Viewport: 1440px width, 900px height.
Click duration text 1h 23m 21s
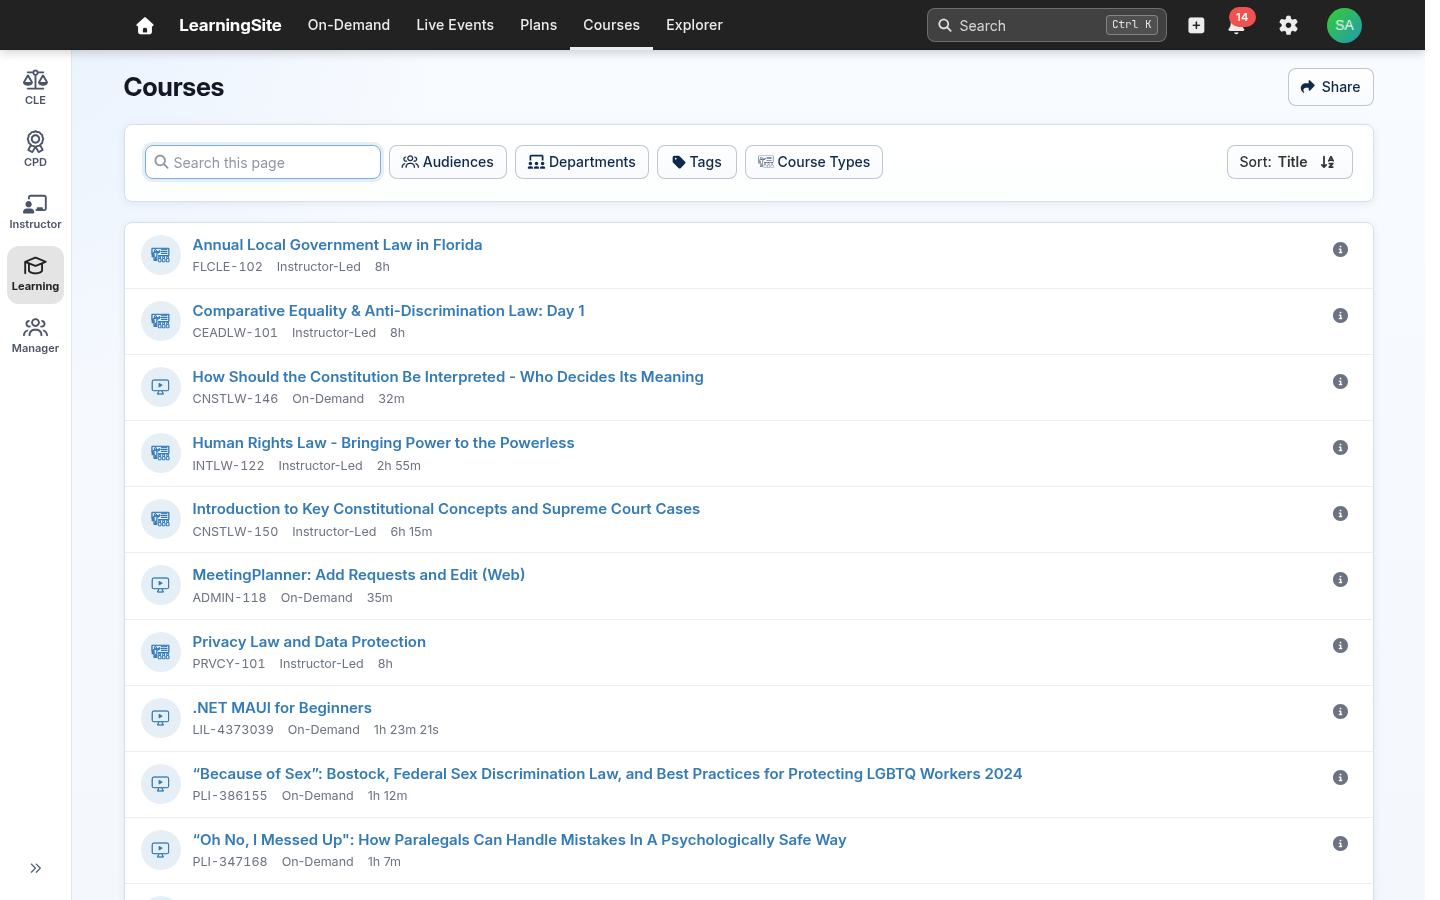[406, 730]
